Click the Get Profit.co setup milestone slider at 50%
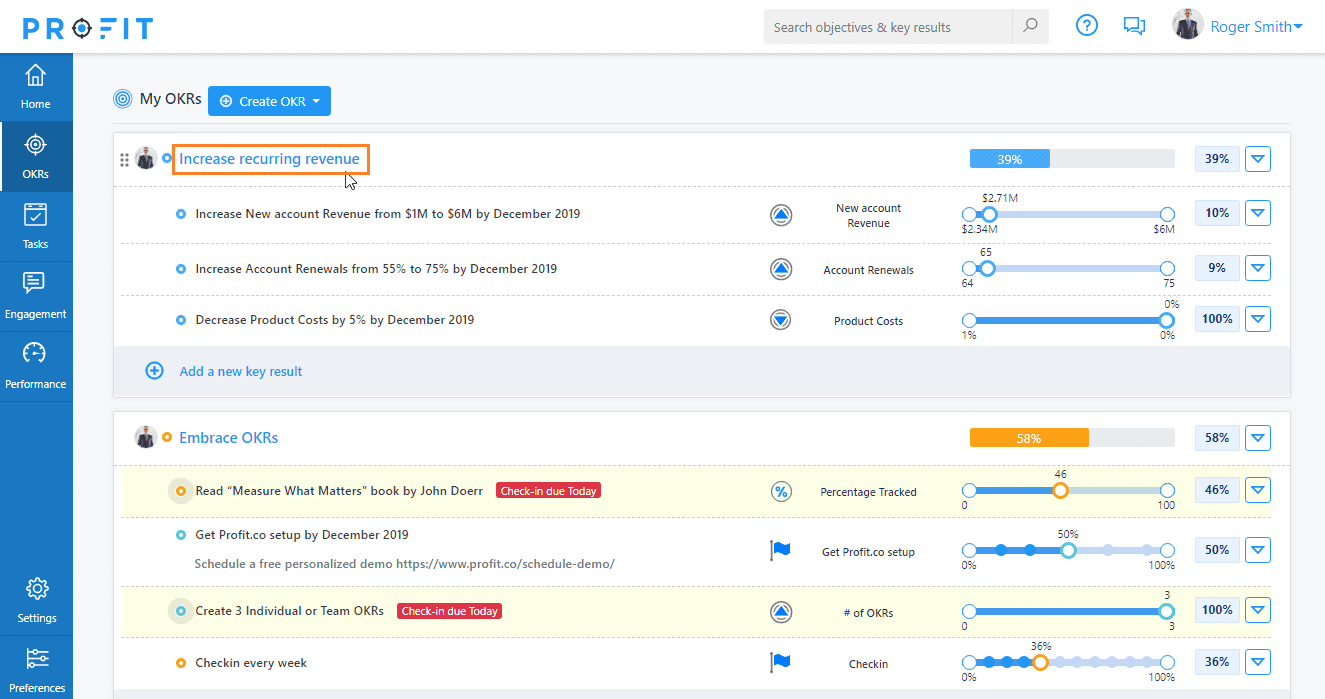Viewport: 1325px width, 699px height. pos(1068,550)
